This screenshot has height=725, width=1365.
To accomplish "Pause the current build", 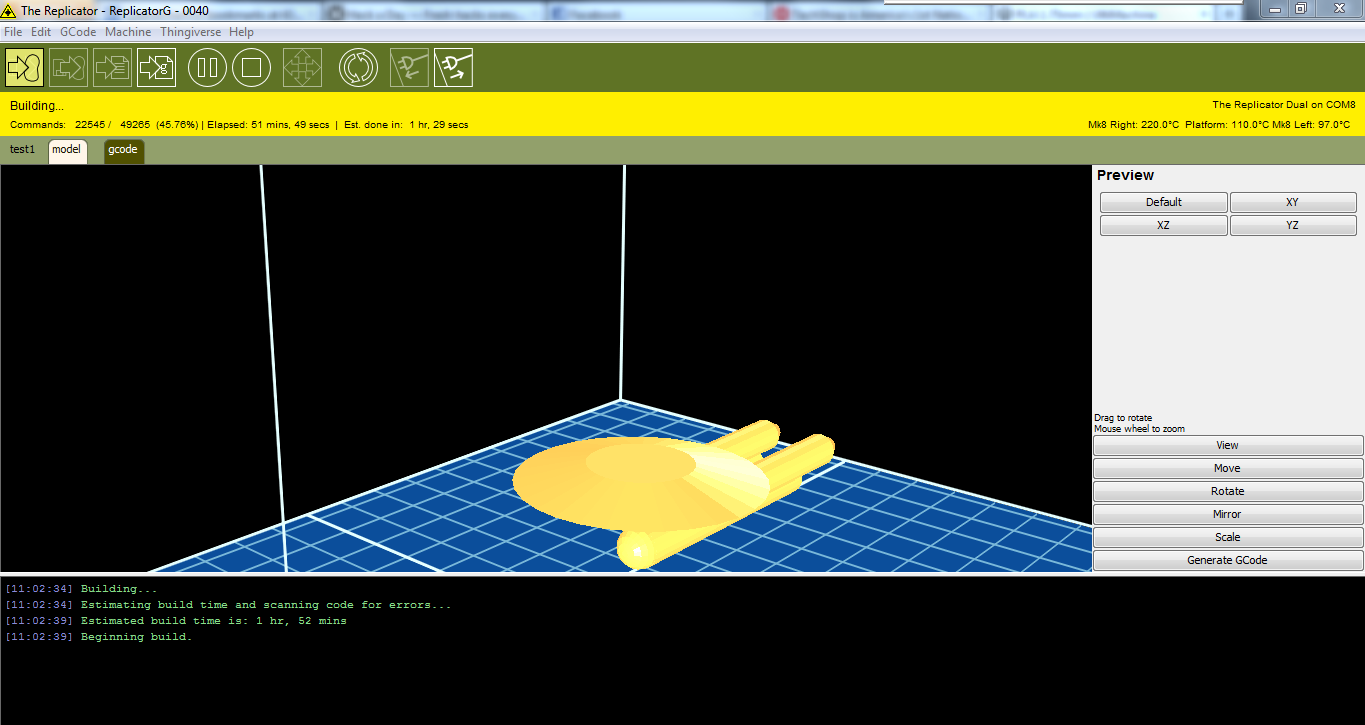I will (x=208, y=67).
